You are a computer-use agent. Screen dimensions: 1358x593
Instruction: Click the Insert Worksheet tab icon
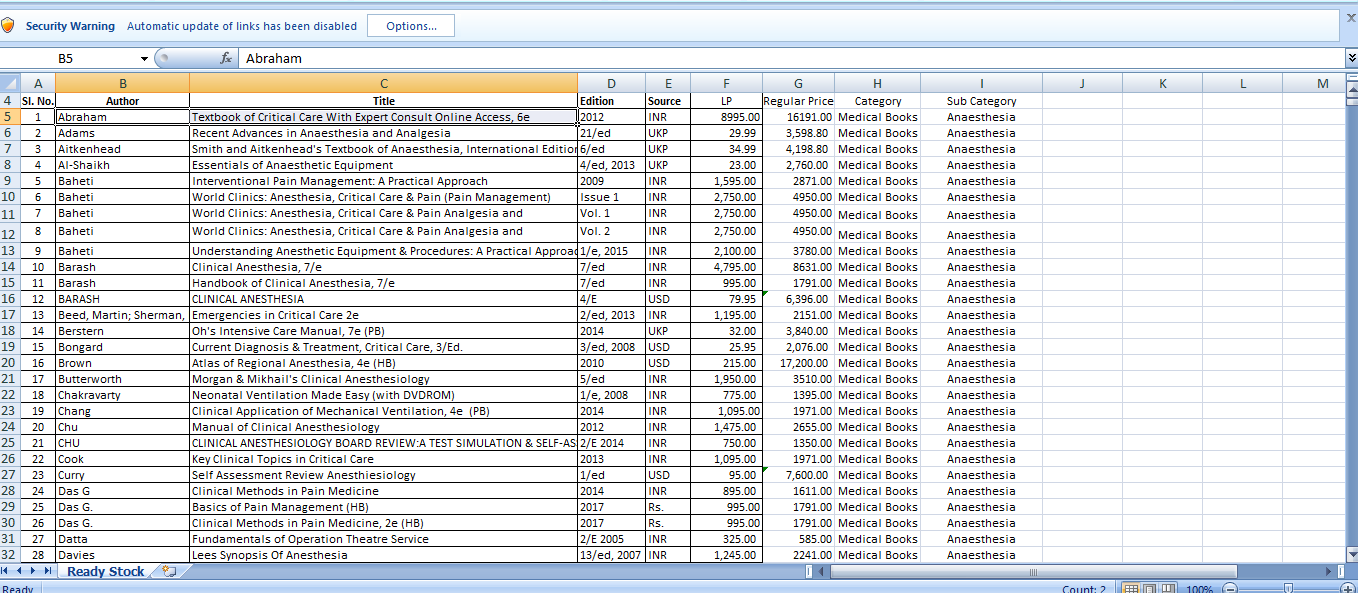click(169, 572)
